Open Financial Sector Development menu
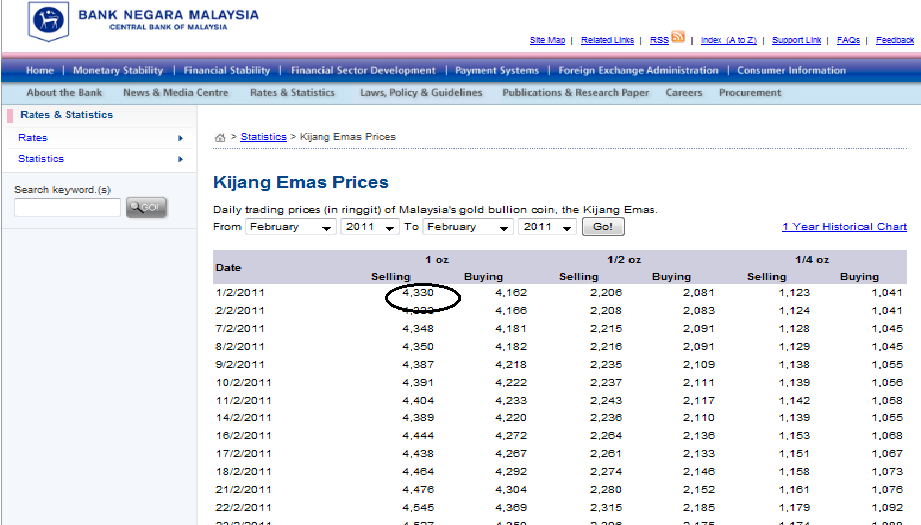The height and width of the screenshot is (525, 921). click(364, 70)
